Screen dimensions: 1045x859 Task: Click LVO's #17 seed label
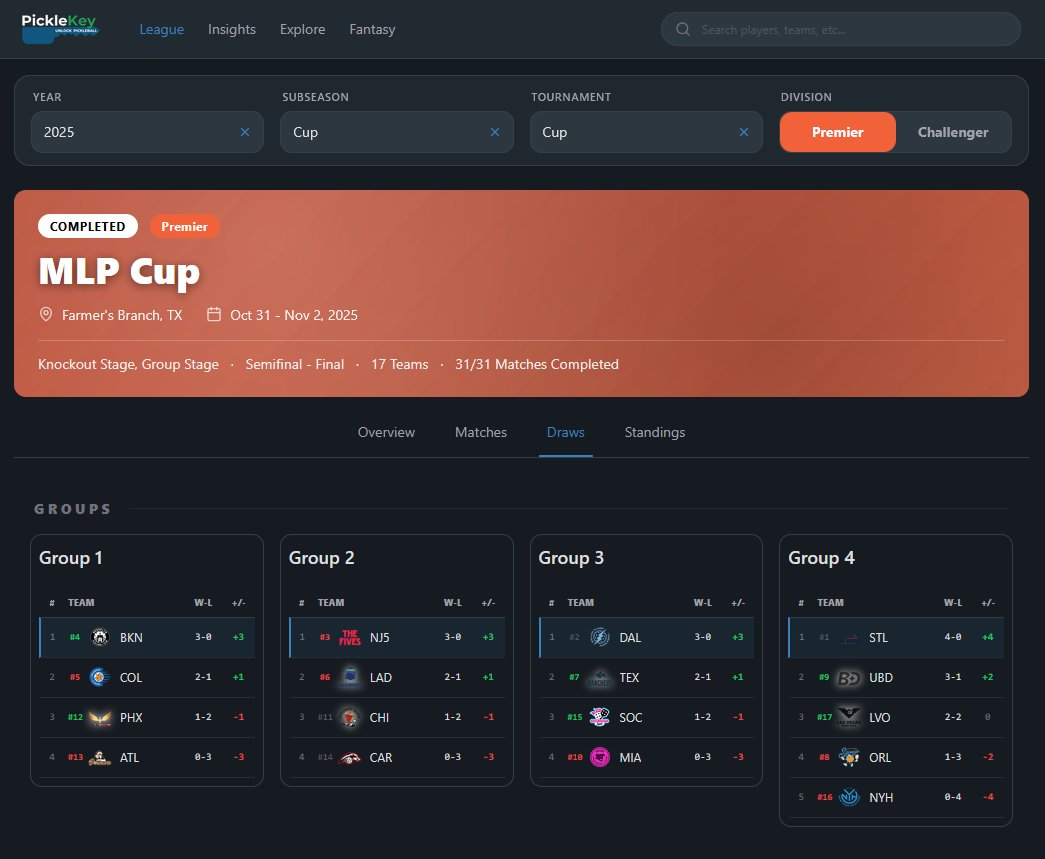pos(824,717)
